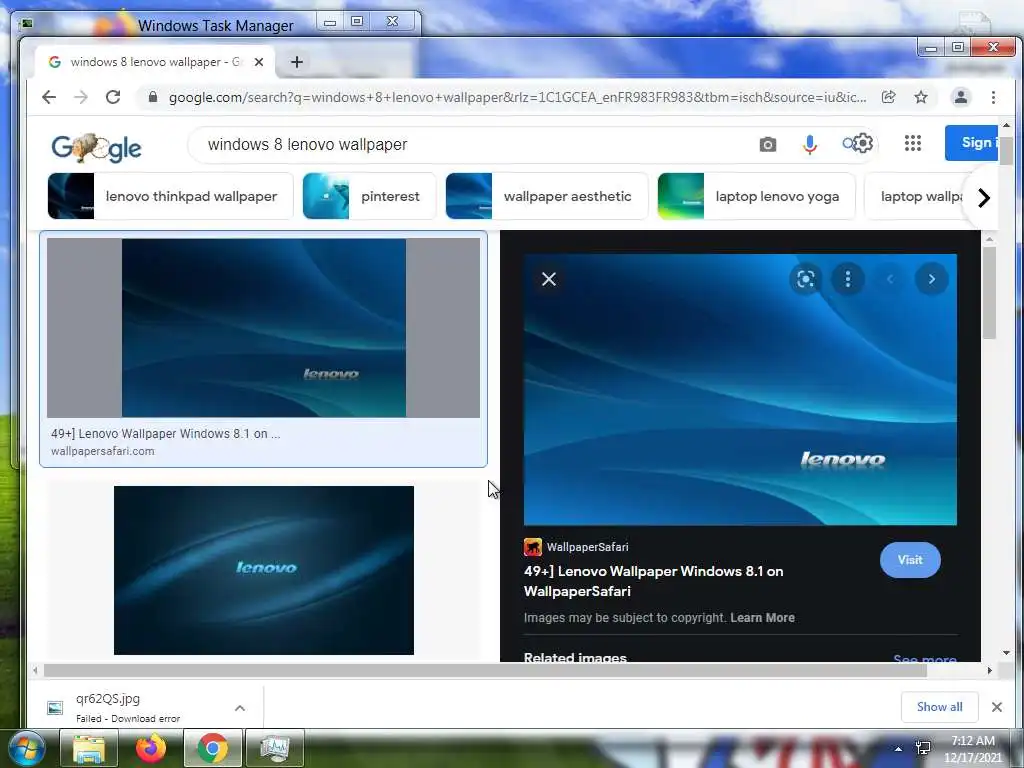This screenshot has width=1024, height=768.
Task: Search by image with camera icon
Action: 768,144
